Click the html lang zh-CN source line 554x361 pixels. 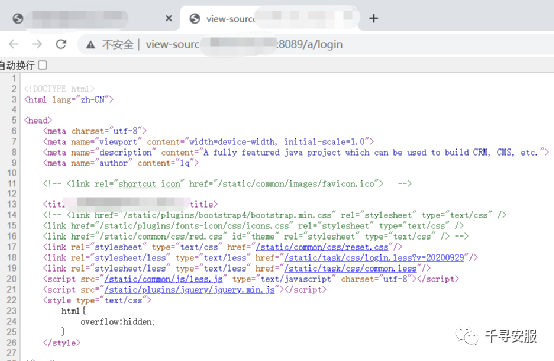pyautogui.click(x=69, y=100)
